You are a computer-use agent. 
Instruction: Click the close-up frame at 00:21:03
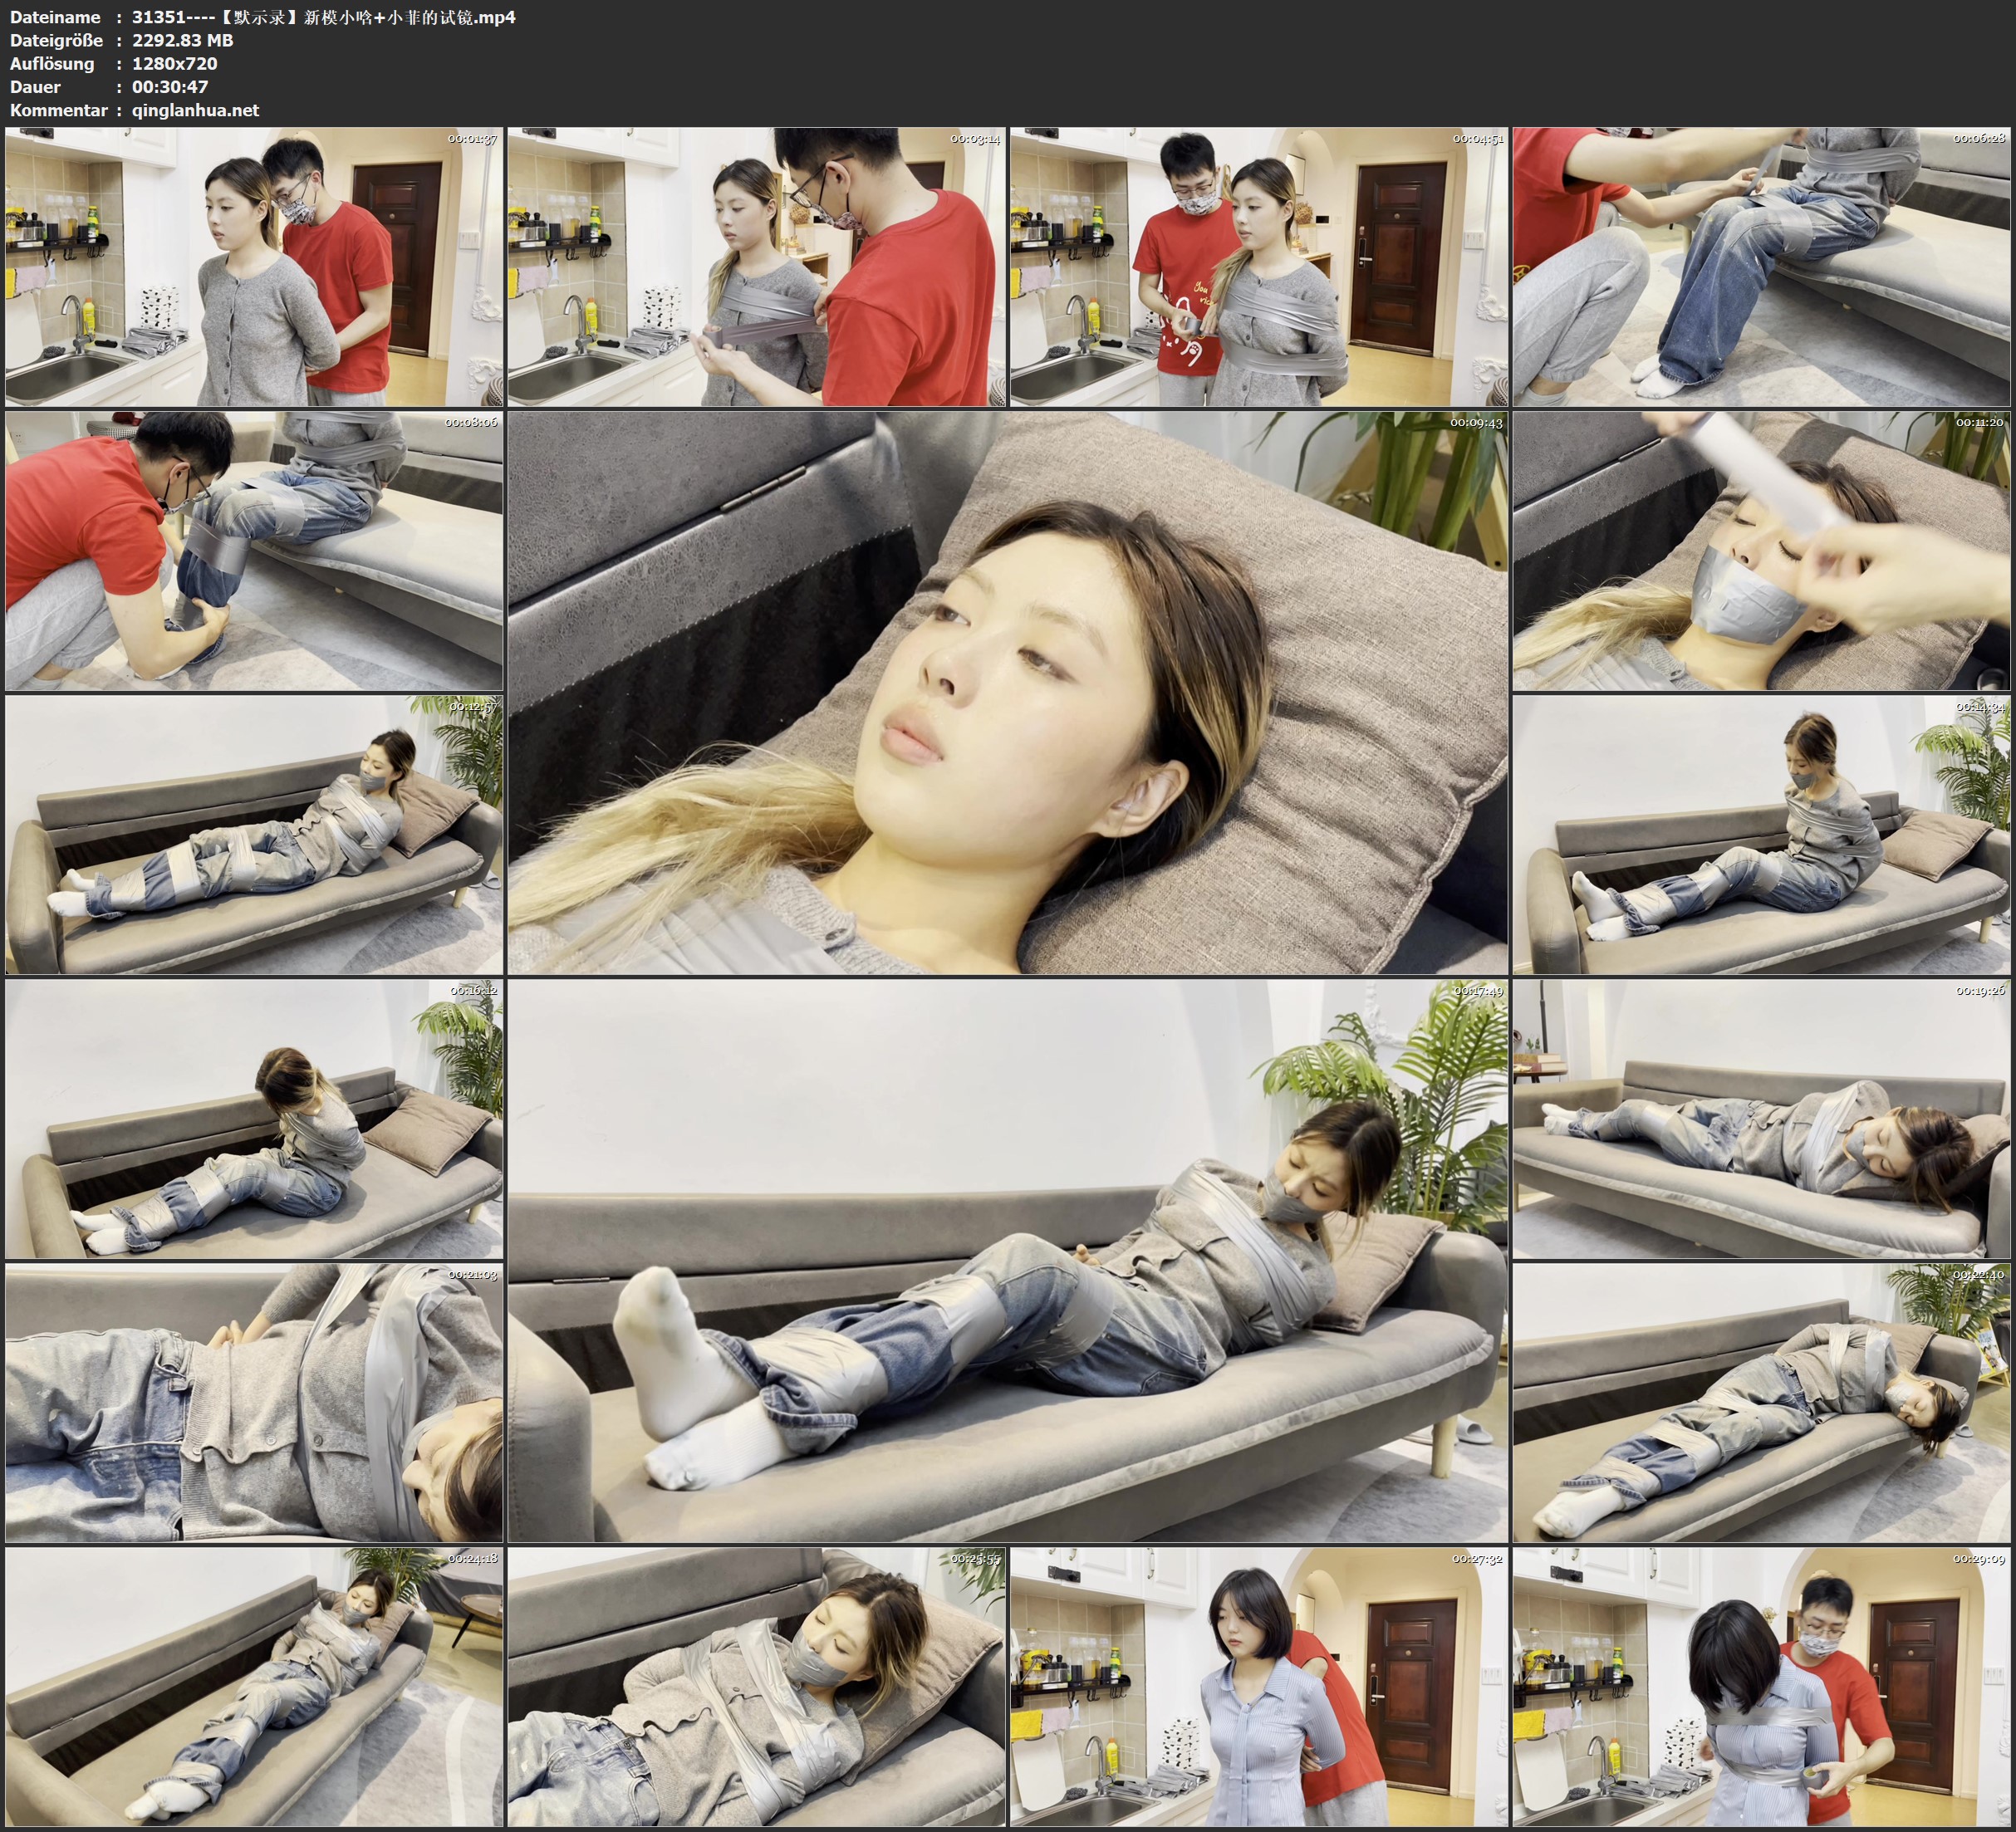(x=254, y=1402)
